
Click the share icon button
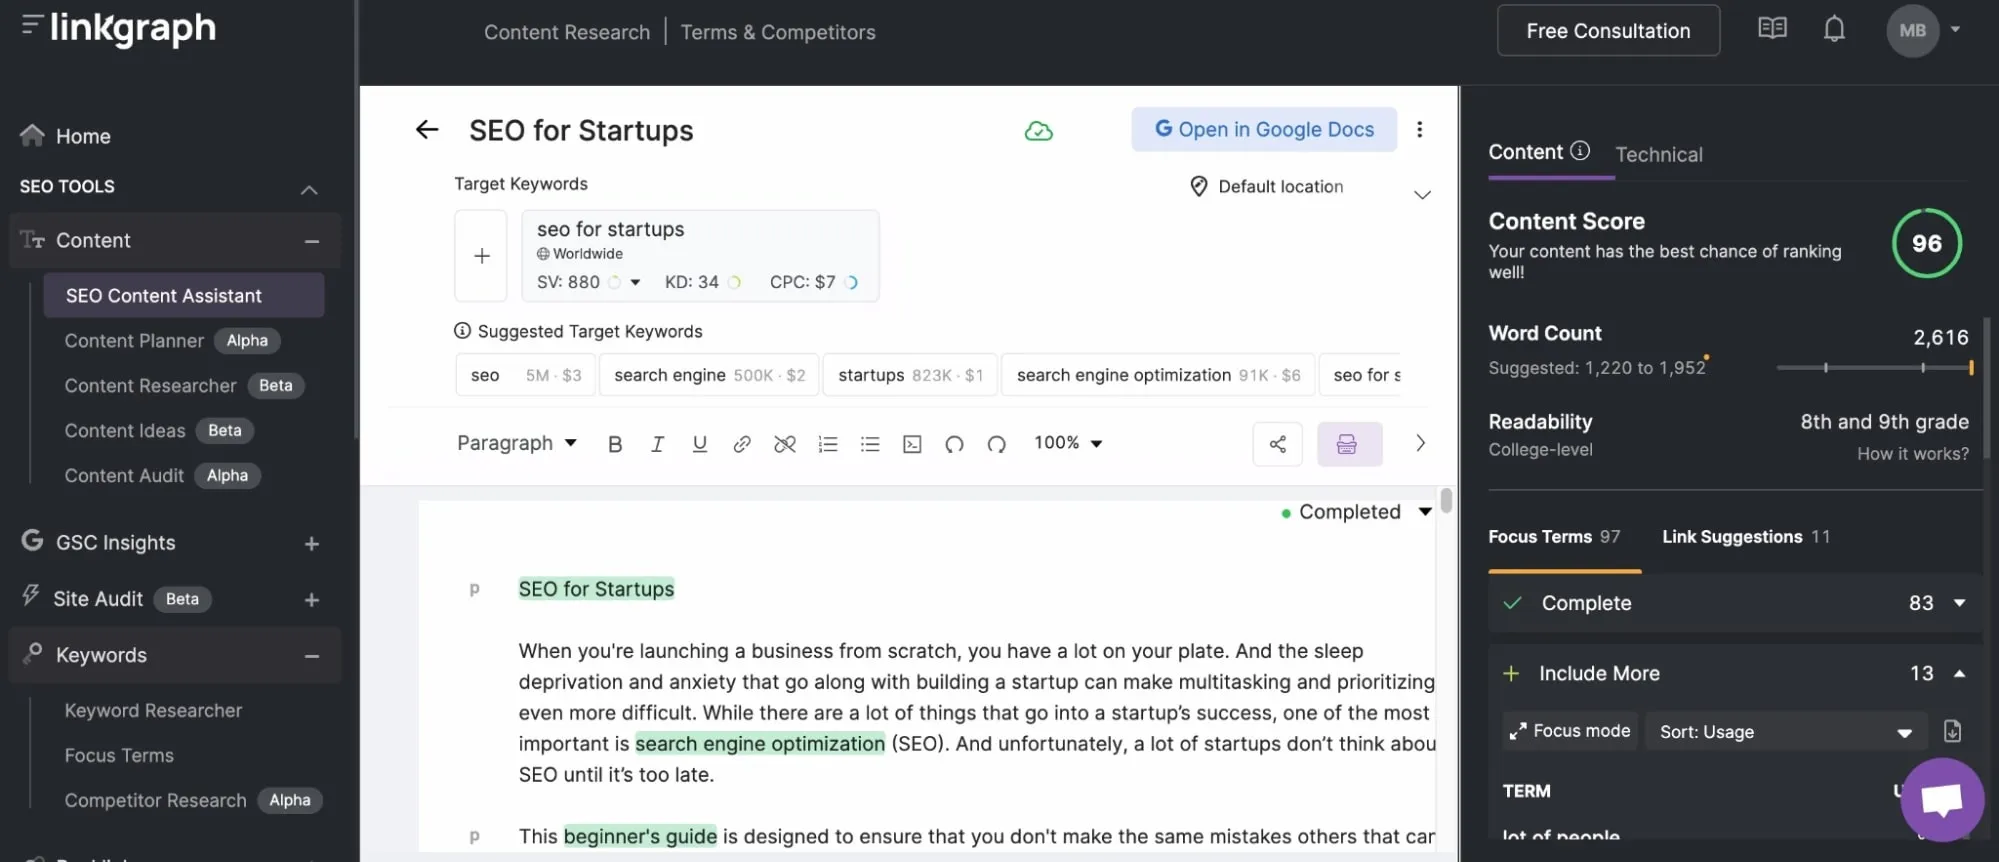(1277, 444)
